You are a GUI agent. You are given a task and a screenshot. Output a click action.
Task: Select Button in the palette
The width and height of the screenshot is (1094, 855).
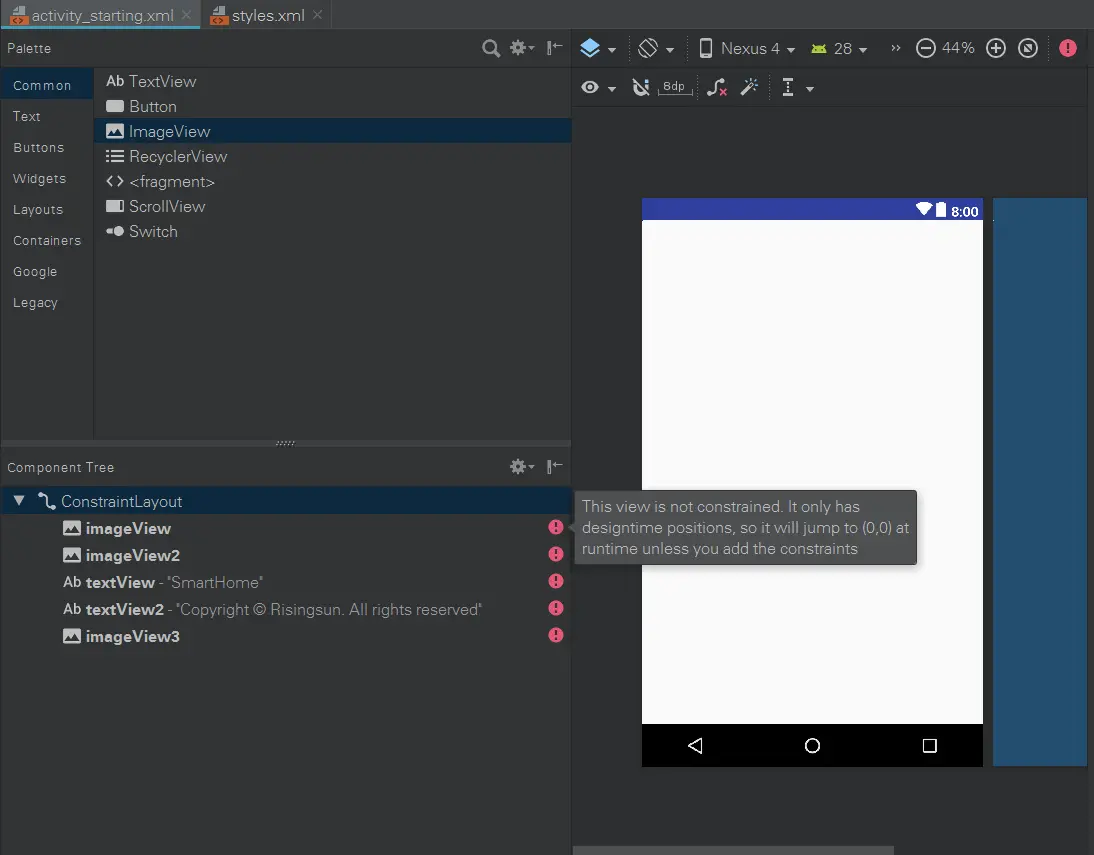coord(333,106)
